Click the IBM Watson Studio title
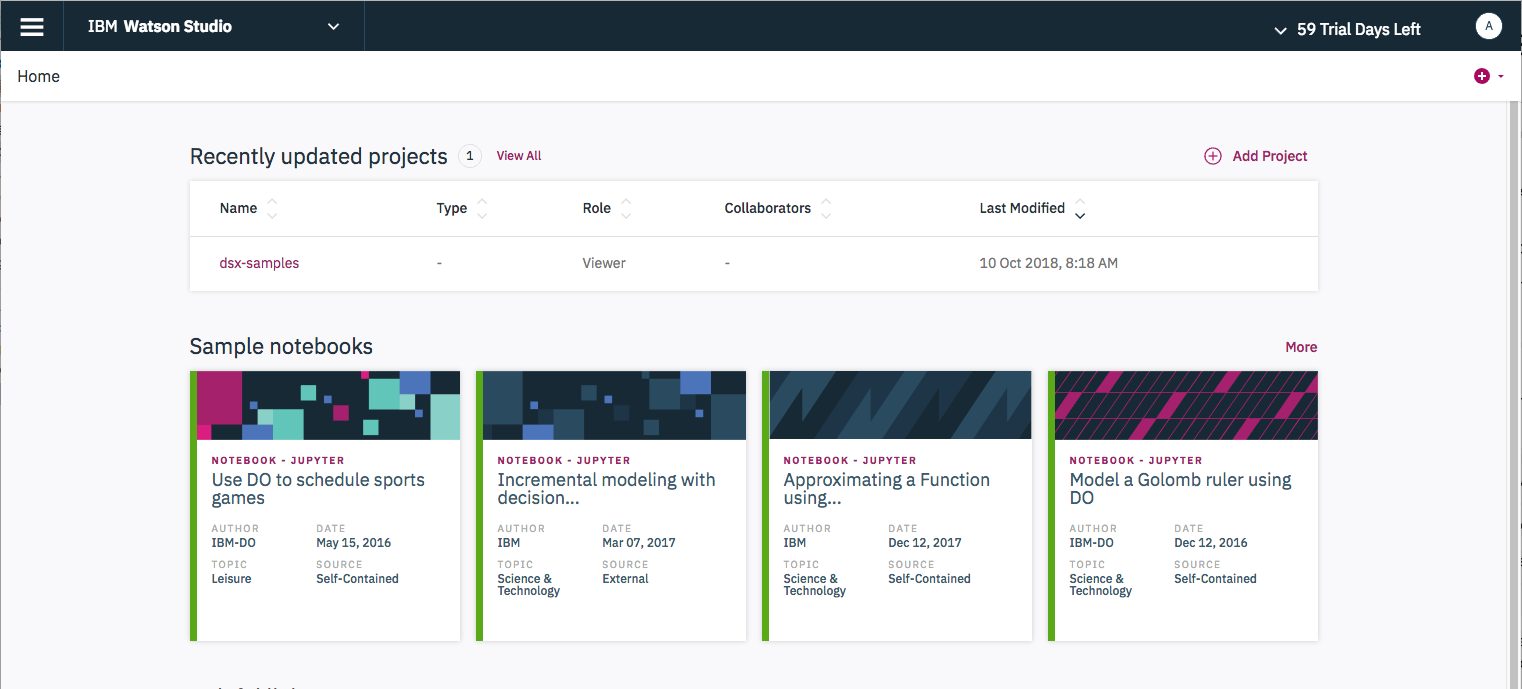The width and height of the screenshot is (1522, 689). pos(160,27)
